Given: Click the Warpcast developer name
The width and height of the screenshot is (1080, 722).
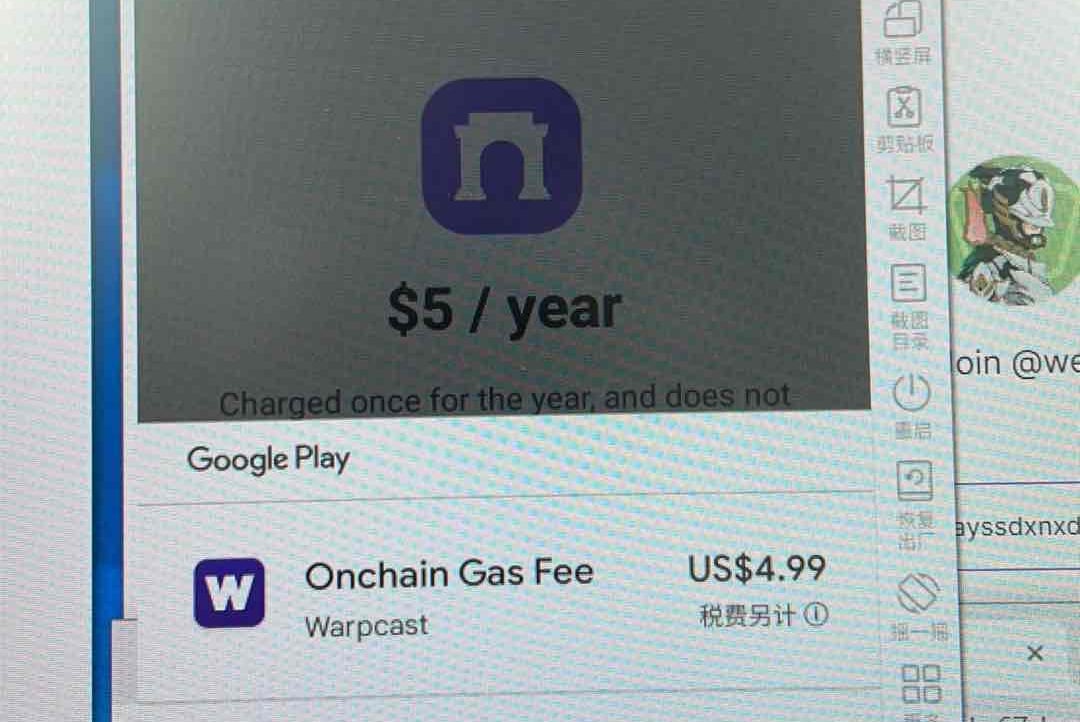Looking at the screenshot, I should 366,626.
